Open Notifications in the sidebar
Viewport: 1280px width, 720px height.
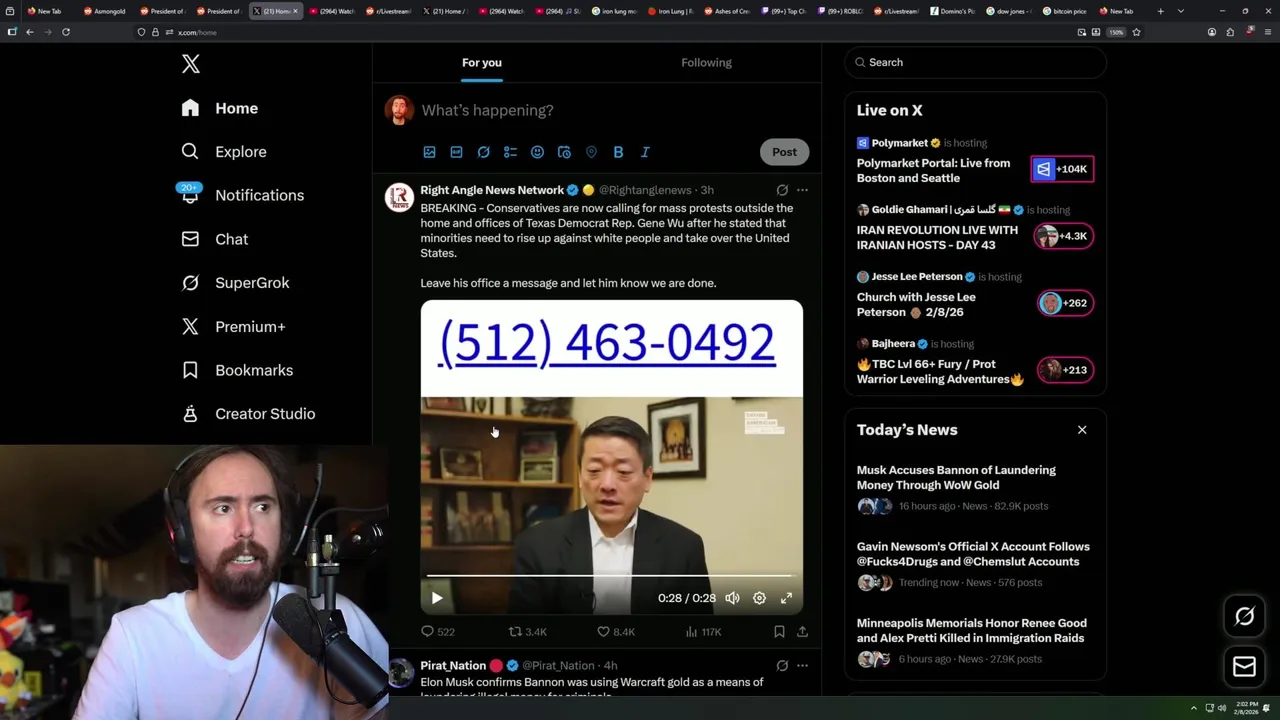click(x=242, y=195)
